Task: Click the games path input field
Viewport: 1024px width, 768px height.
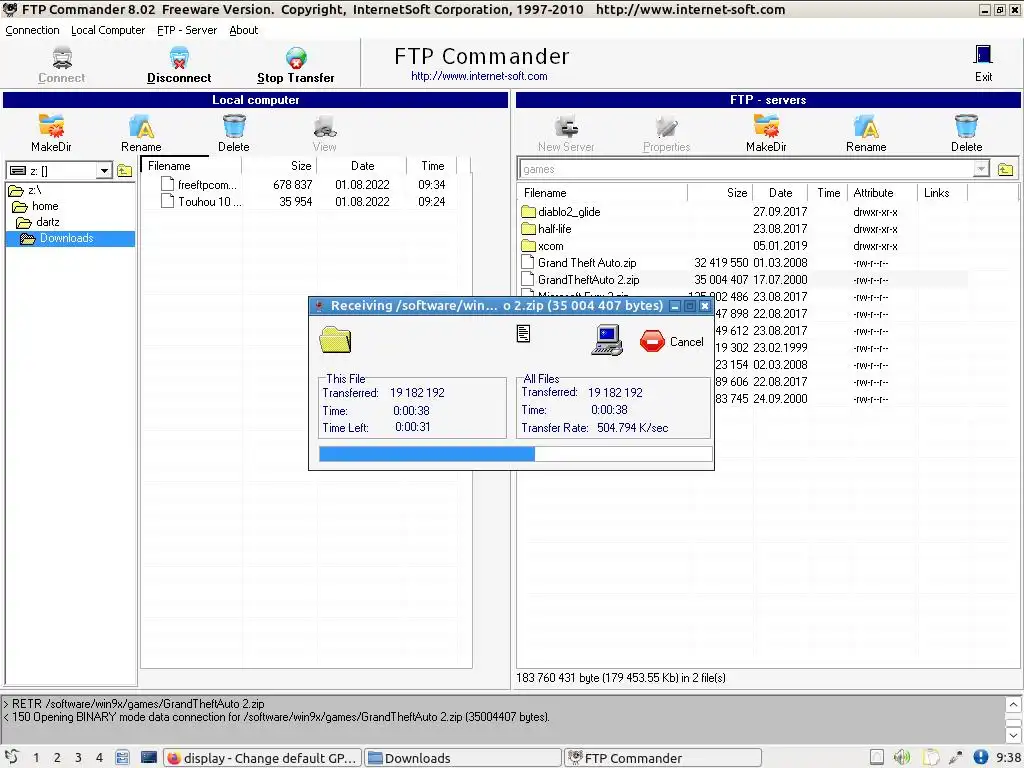Action: 746,169
